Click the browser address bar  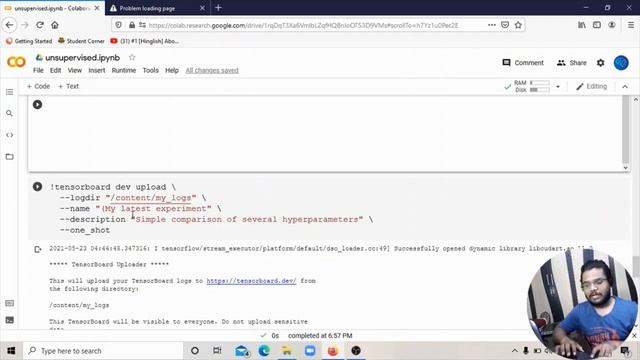coord(302,25)
